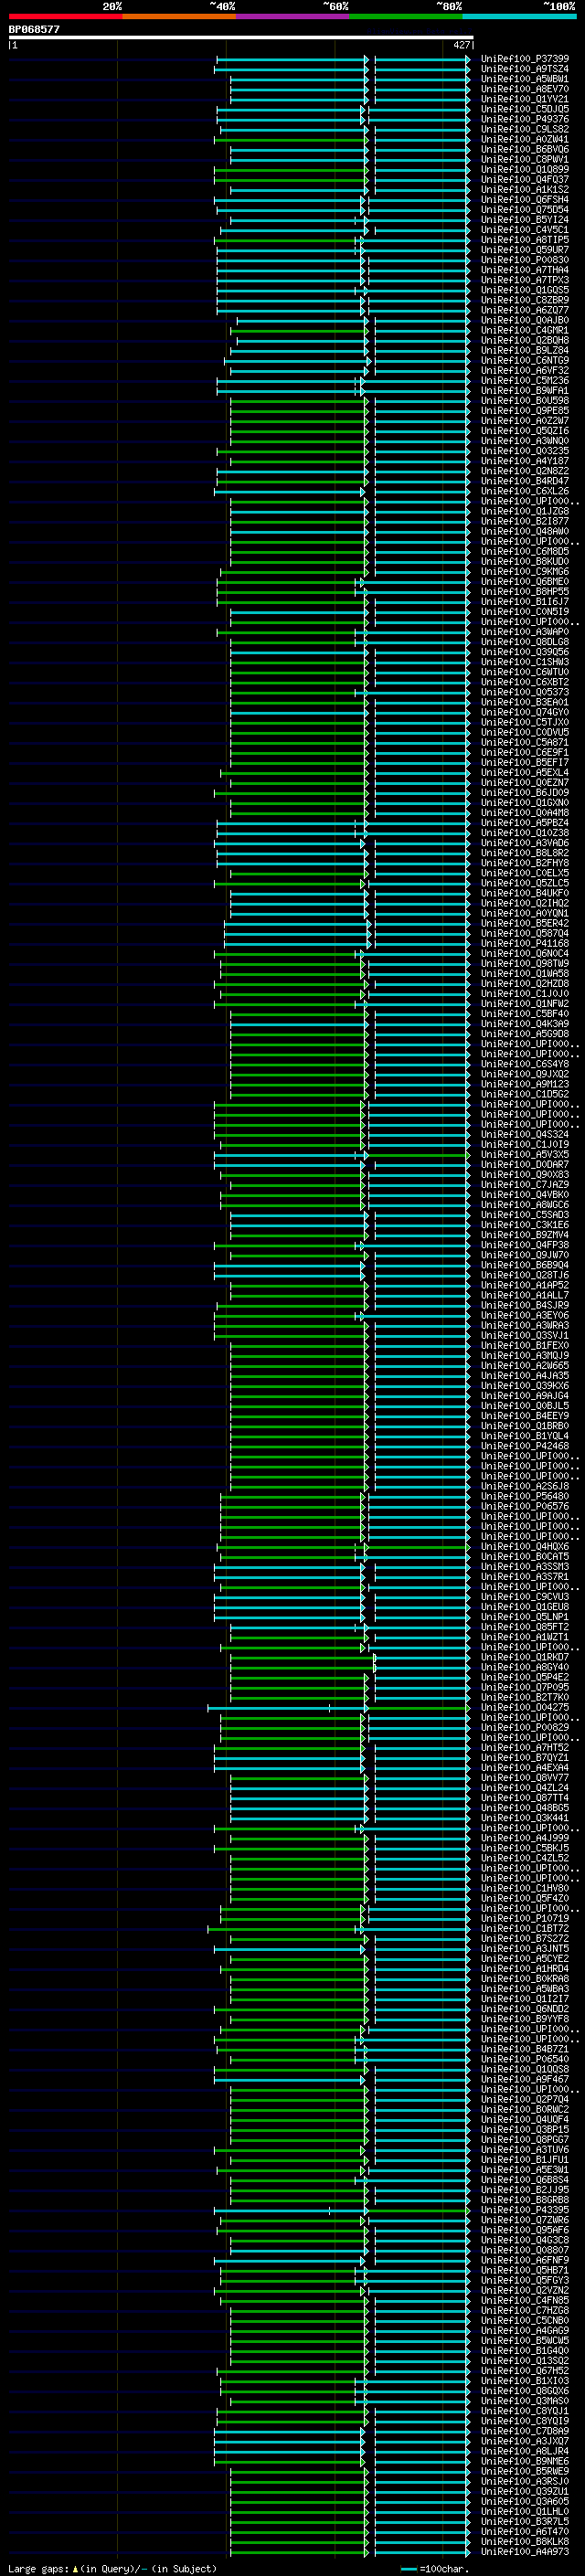Screen dimensions: 585x2576
Task: Select hit label UniRef100_P43395
Action: [x=525, y=2211]
